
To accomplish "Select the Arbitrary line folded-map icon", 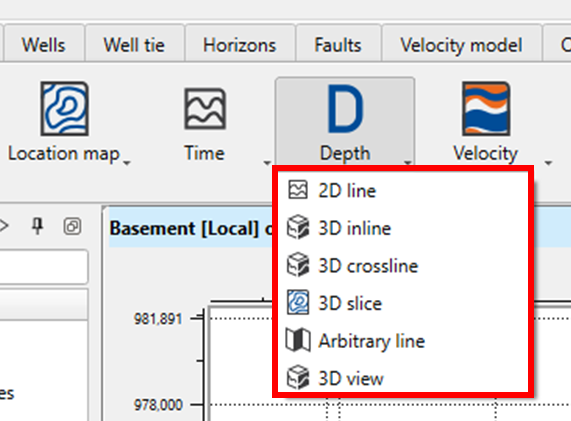I will (x=298, y=340).
